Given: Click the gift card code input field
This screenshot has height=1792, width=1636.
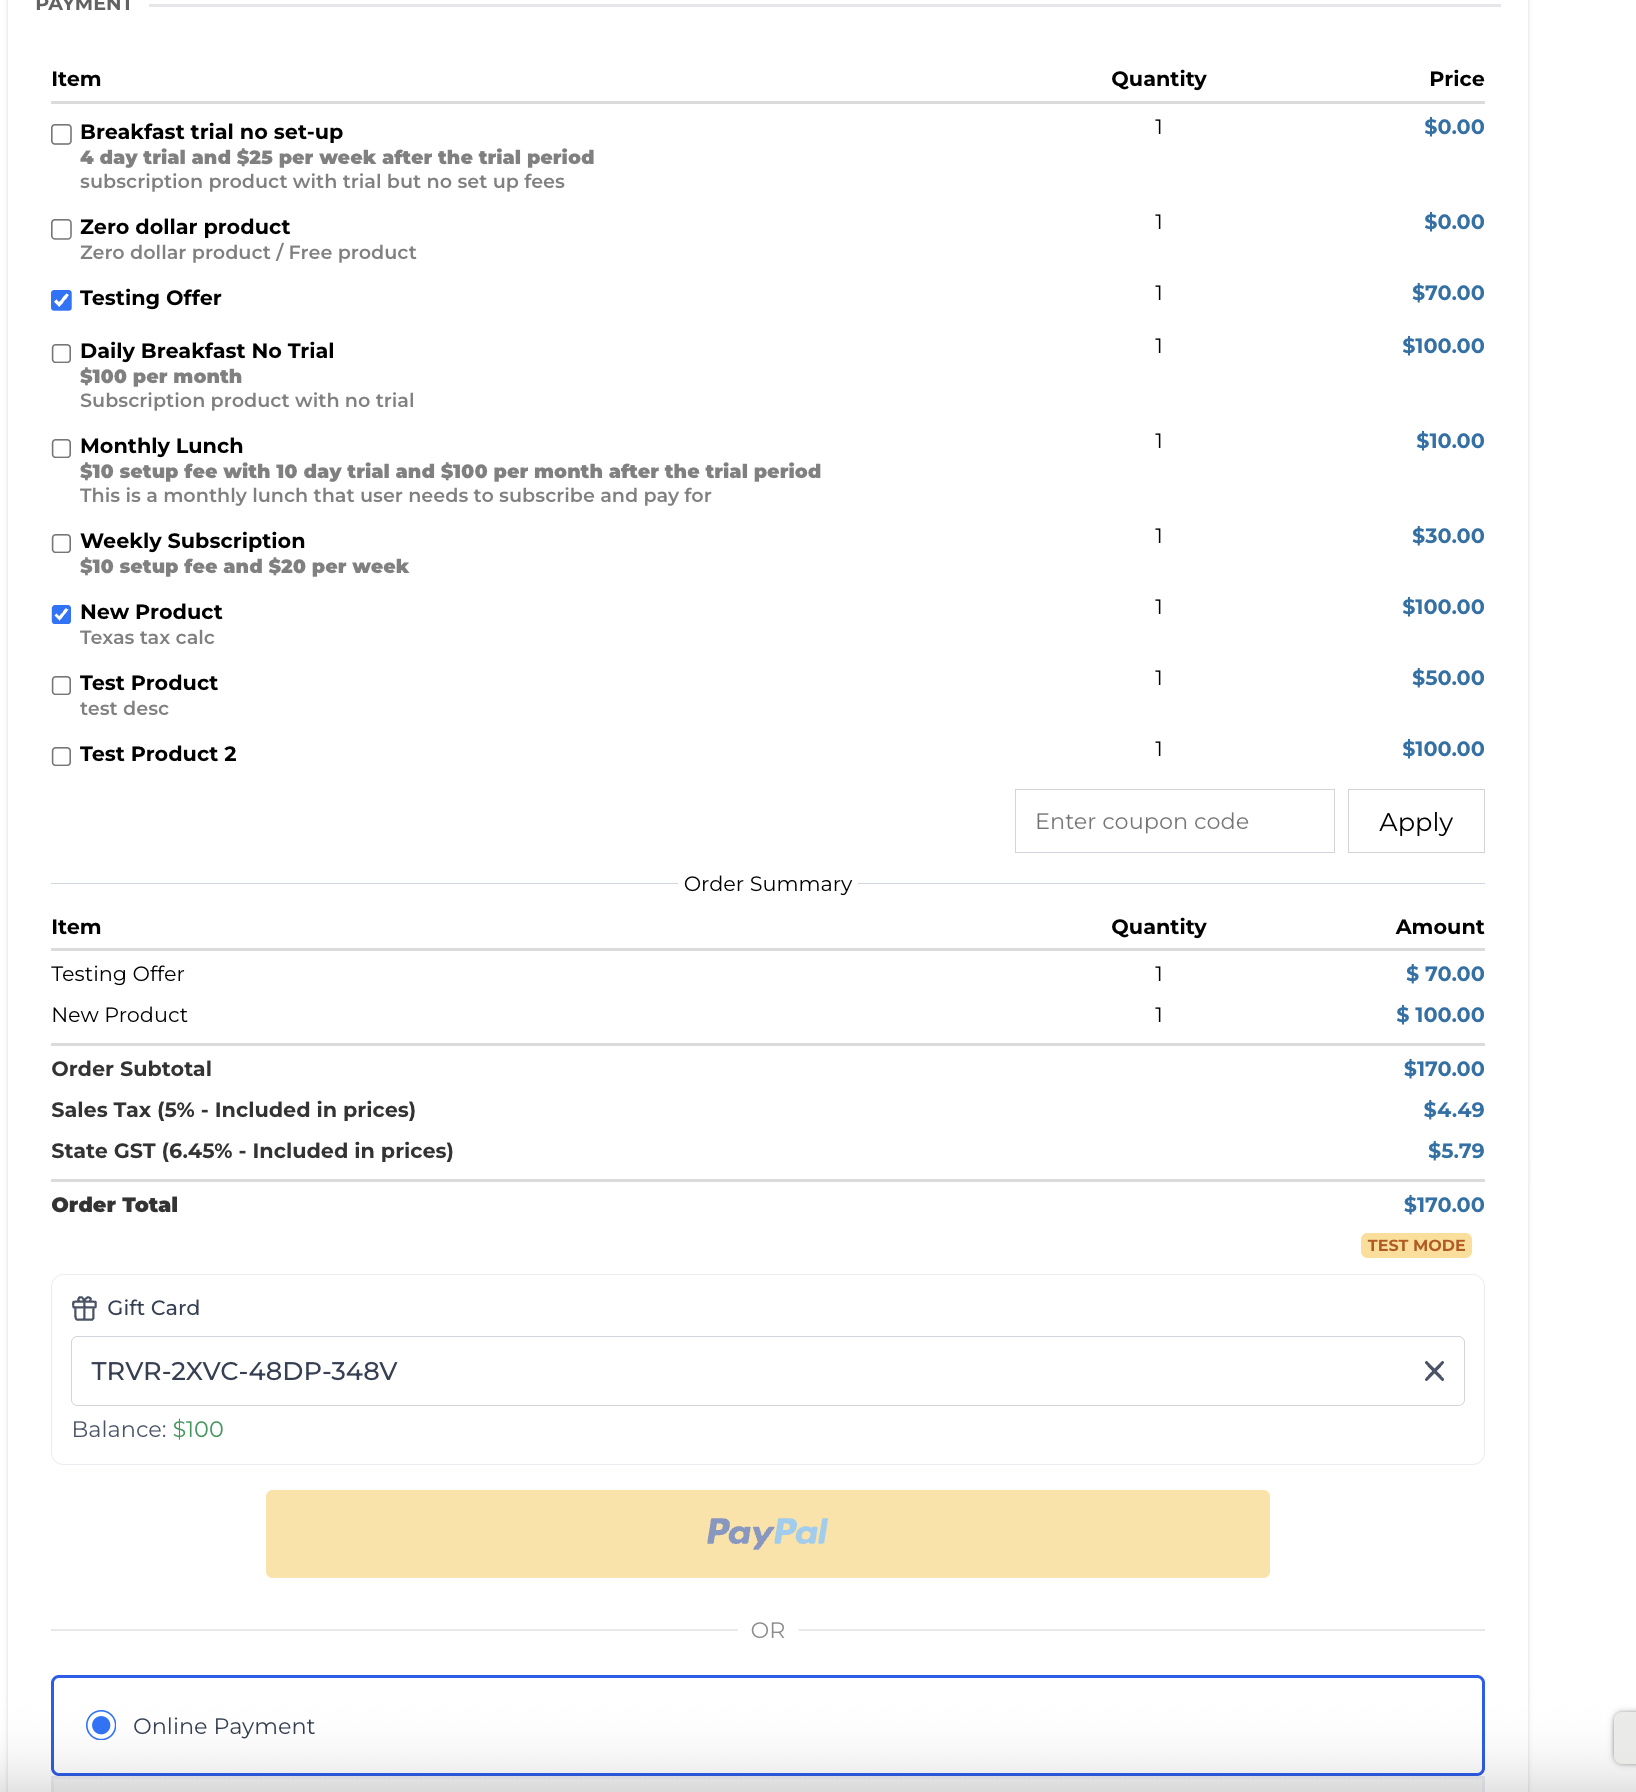Looking at the screenshot, I should 740,1371.
